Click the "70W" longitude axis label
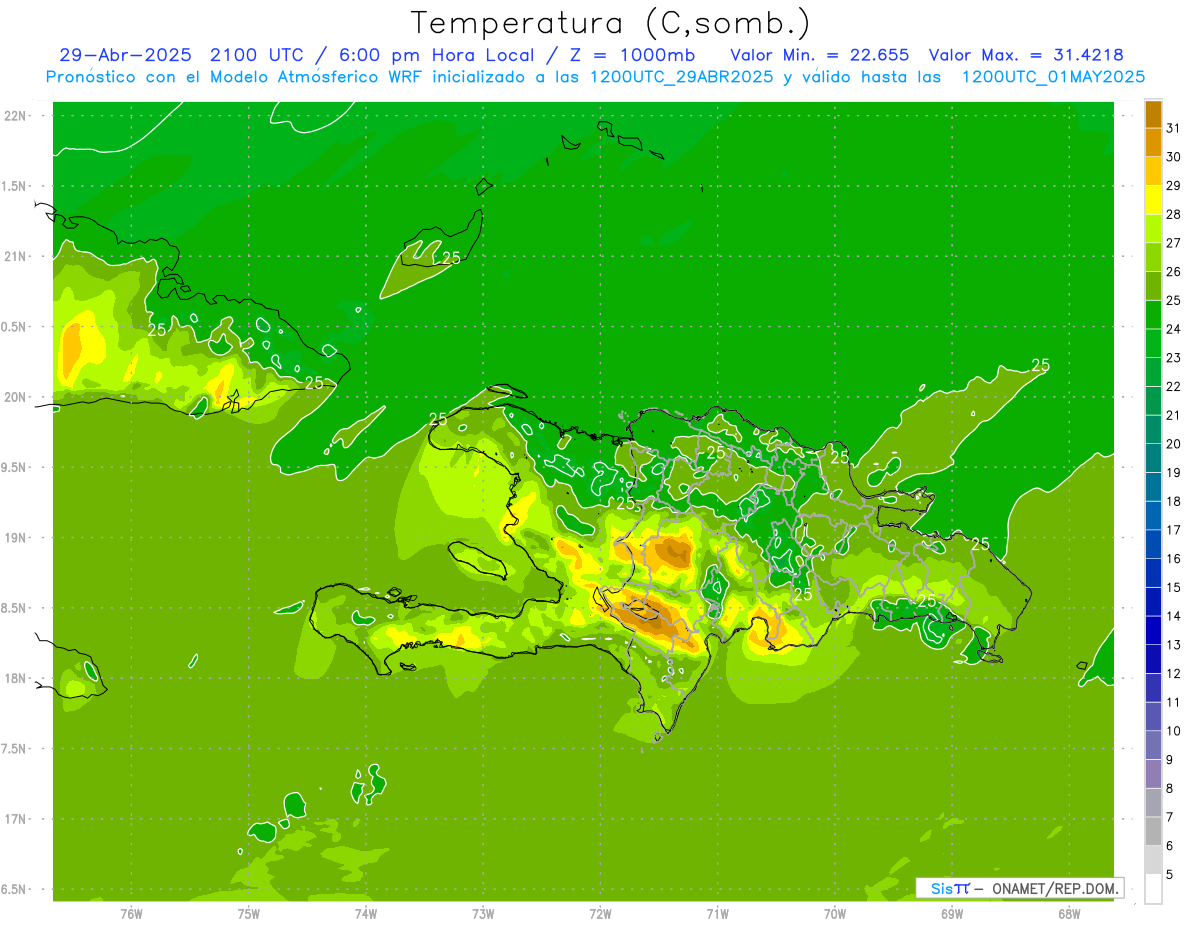Screen dimensions: 1200x927 [x=835, y=914]
